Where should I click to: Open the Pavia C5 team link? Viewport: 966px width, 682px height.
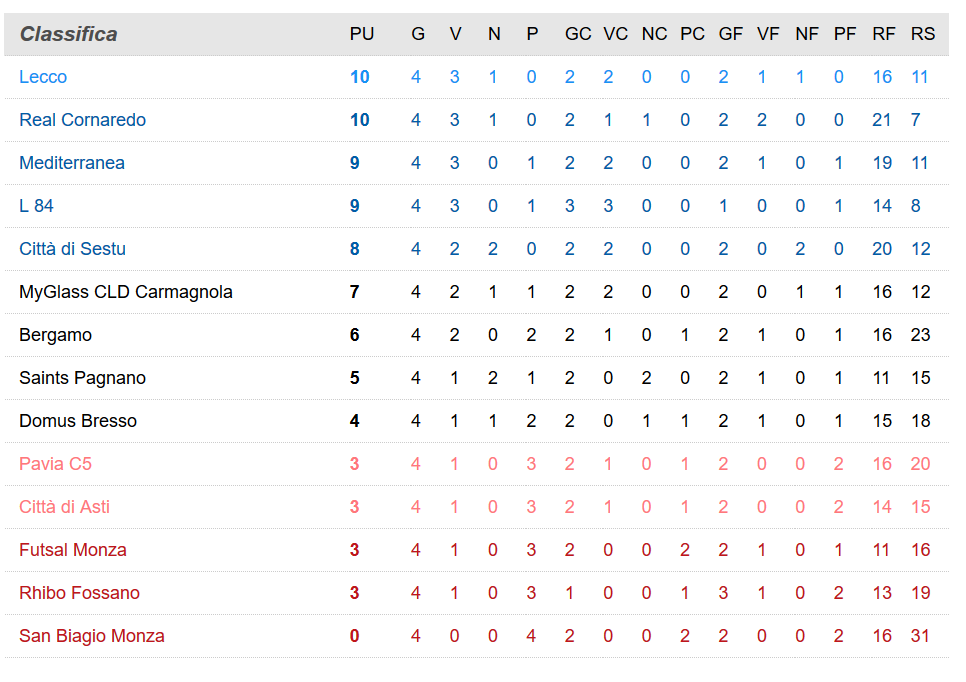[55, 464]
